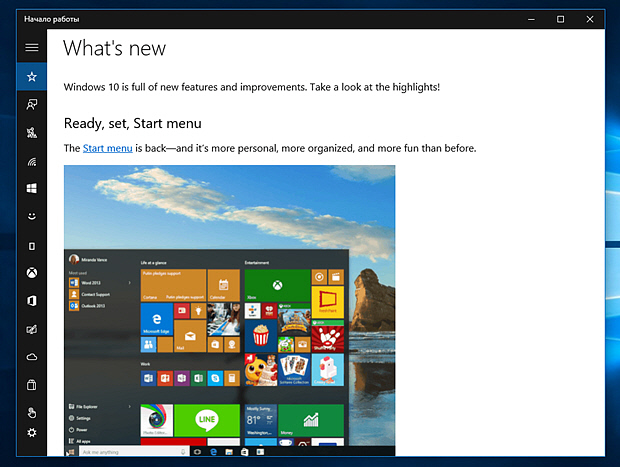Open the phone device sidebar section
Image resolution: width=620 pixels, height=467 pixels.
click(32, 246)
